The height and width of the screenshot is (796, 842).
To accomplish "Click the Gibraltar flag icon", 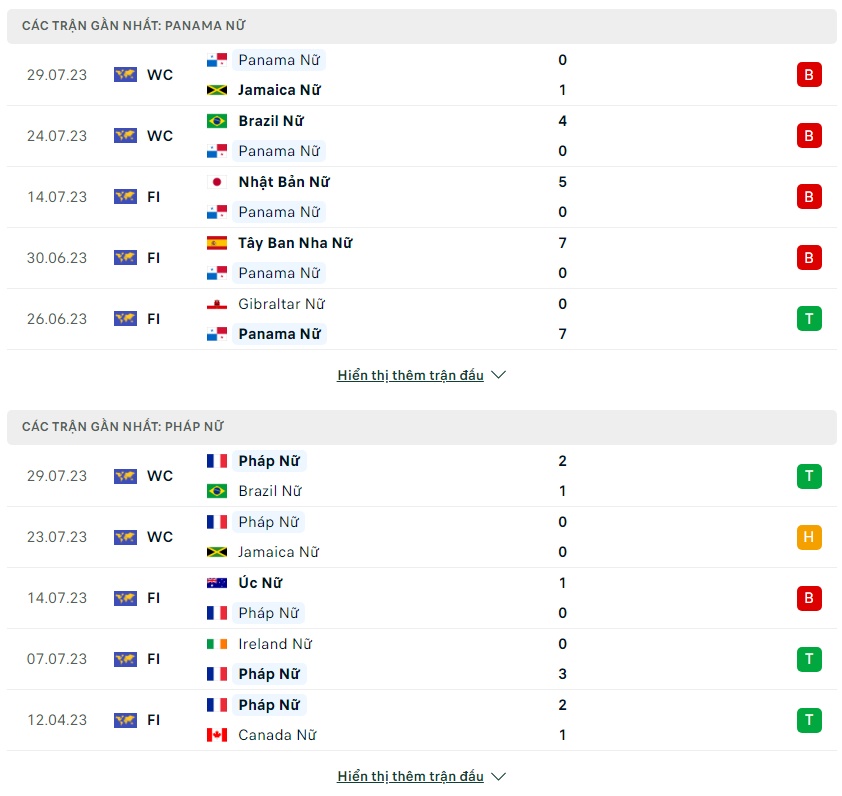I will click(x=217, y=304).
